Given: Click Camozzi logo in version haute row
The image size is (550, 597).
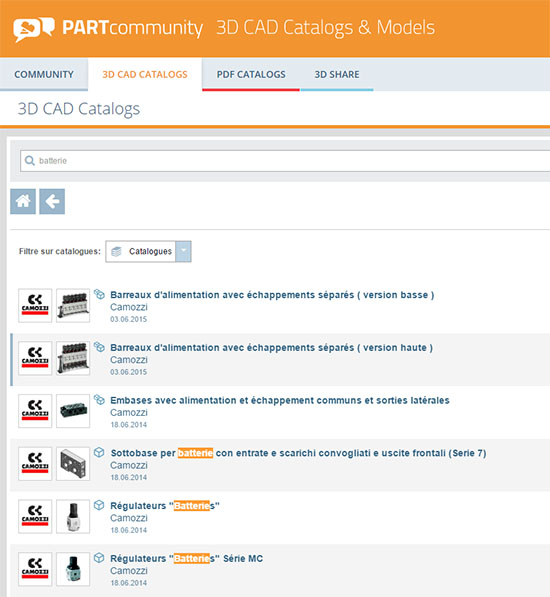Looking at the screenshot, I should (x=35, y=358).
